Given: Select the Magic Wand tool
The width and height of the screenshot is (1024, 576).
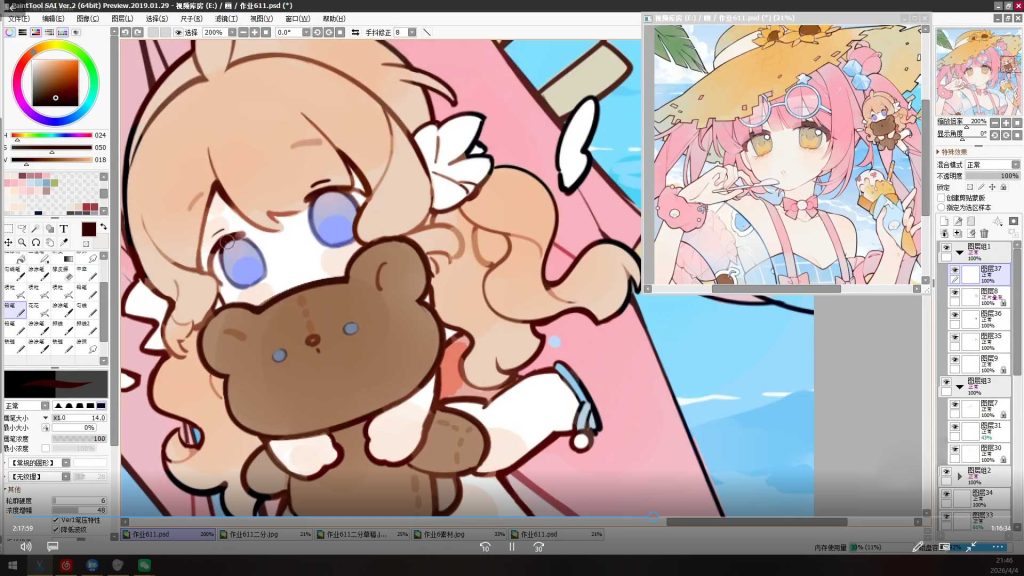Looking at the screenshot, I should [x=36, y=229].
